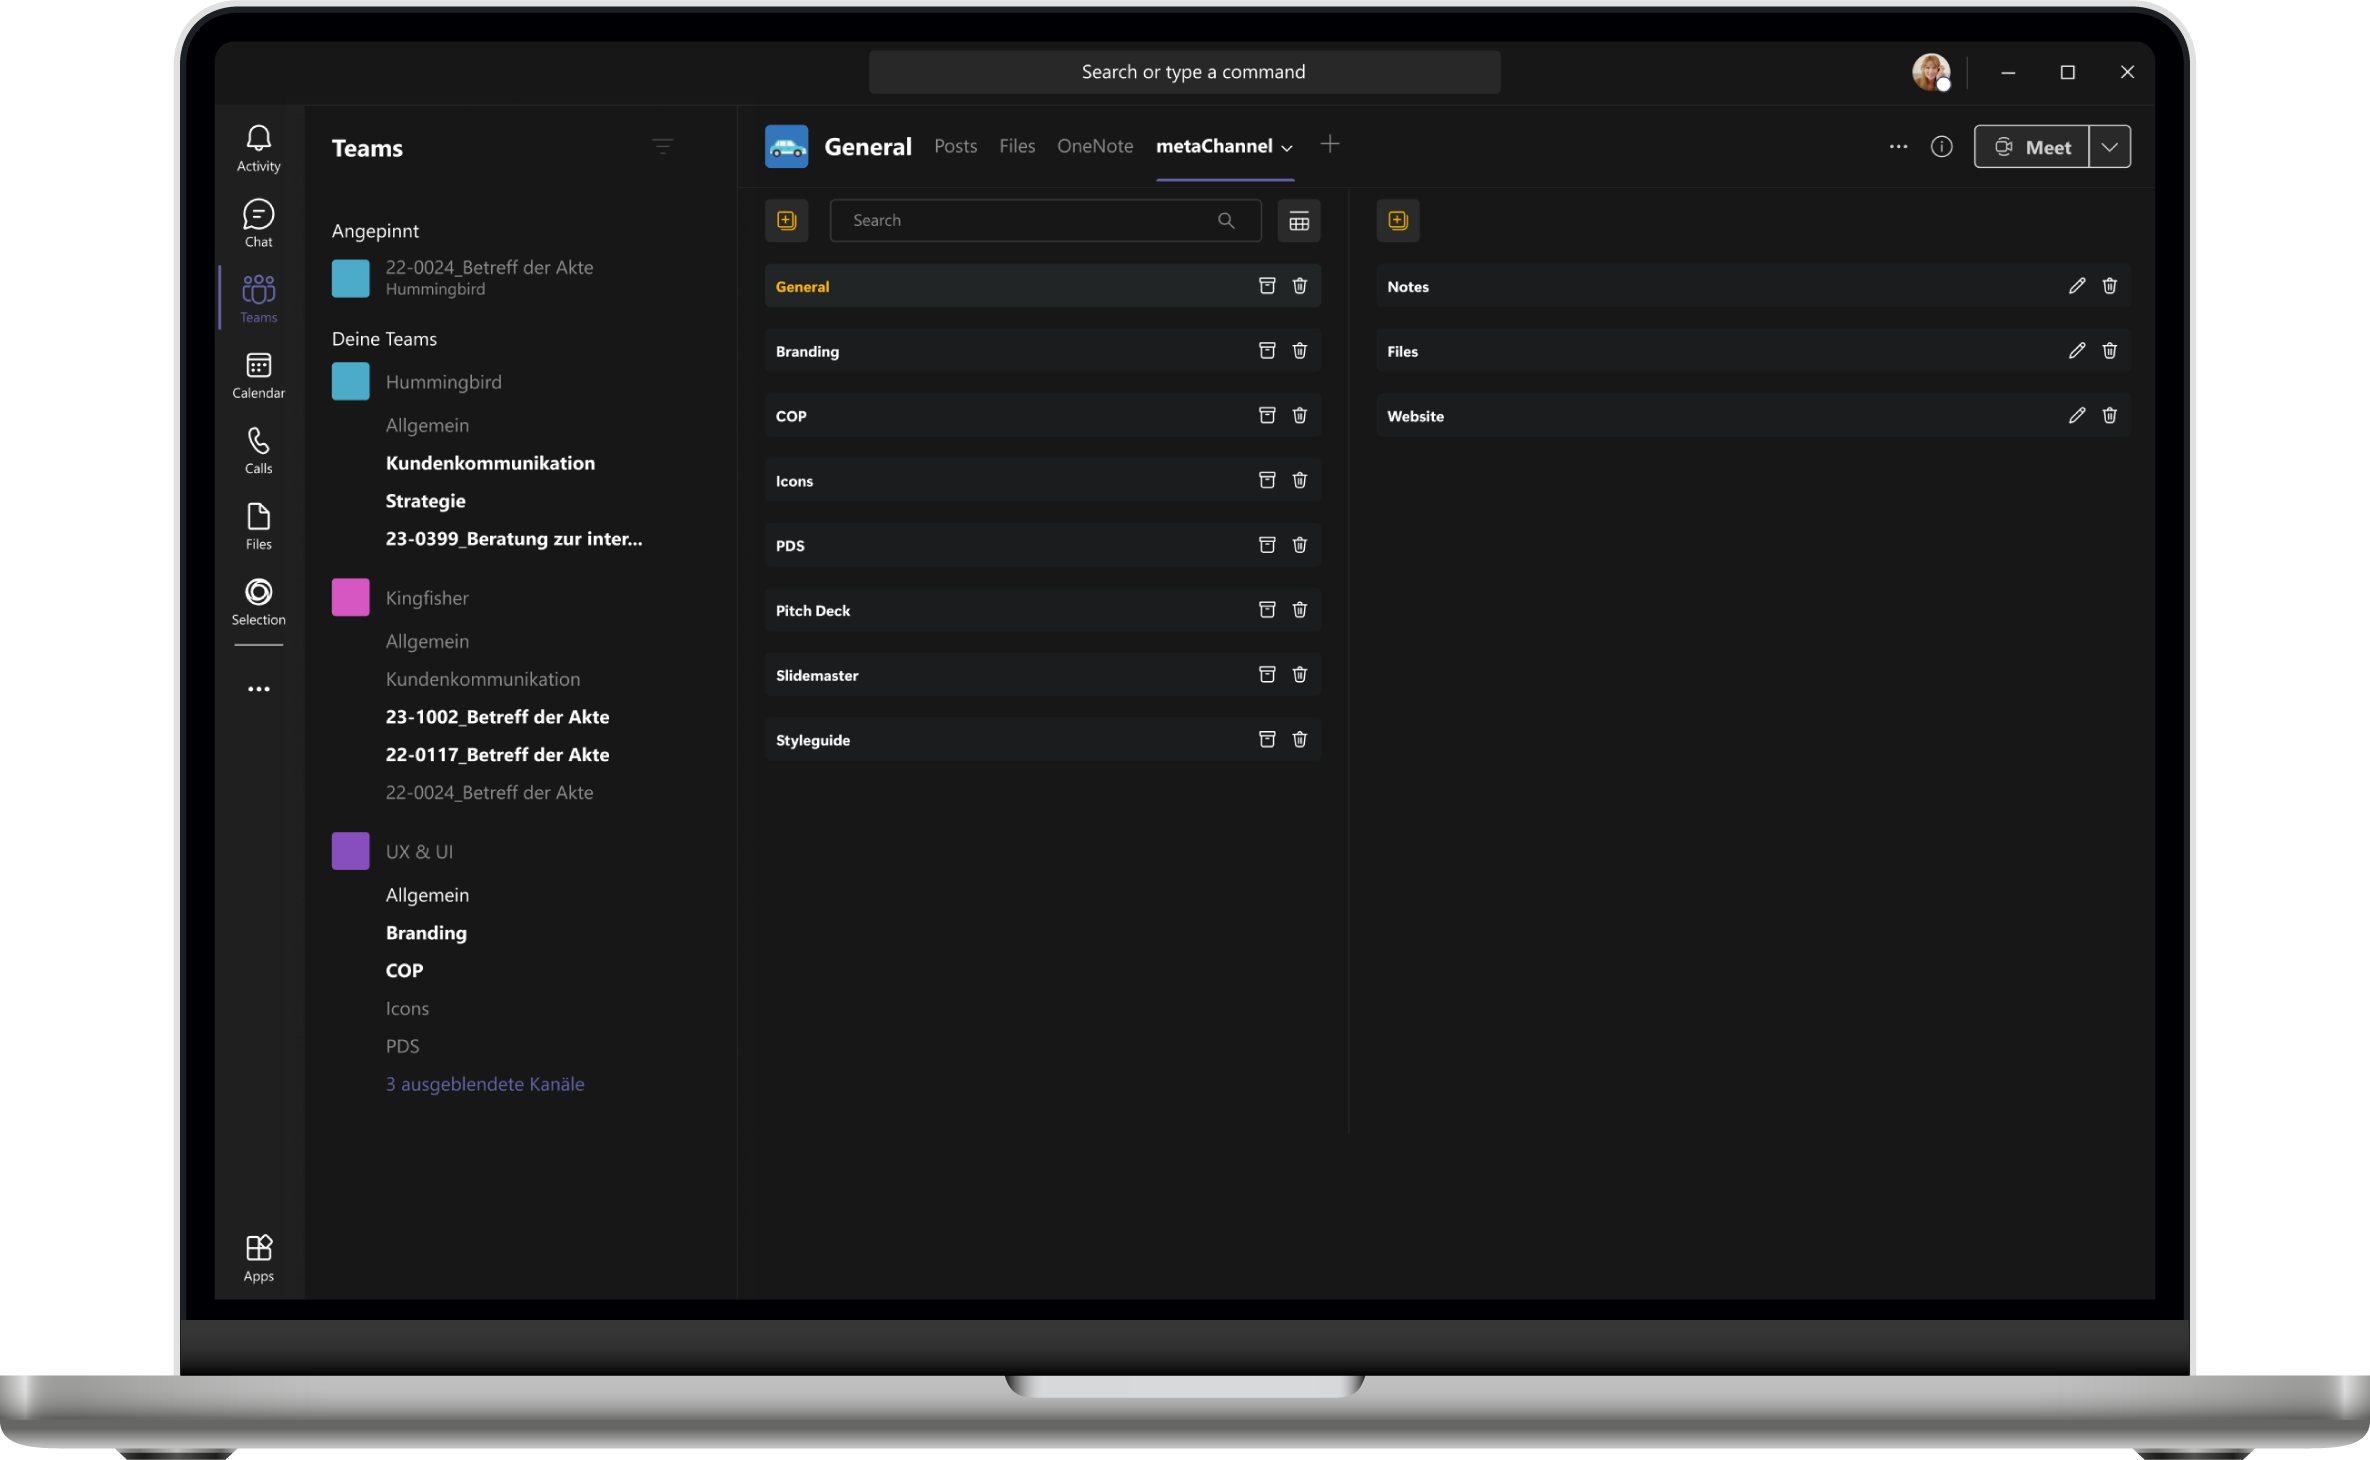The width and height of the screenshot is (2370, 1460).
Task: Select the UX & UI team
Action: [419, 852]
